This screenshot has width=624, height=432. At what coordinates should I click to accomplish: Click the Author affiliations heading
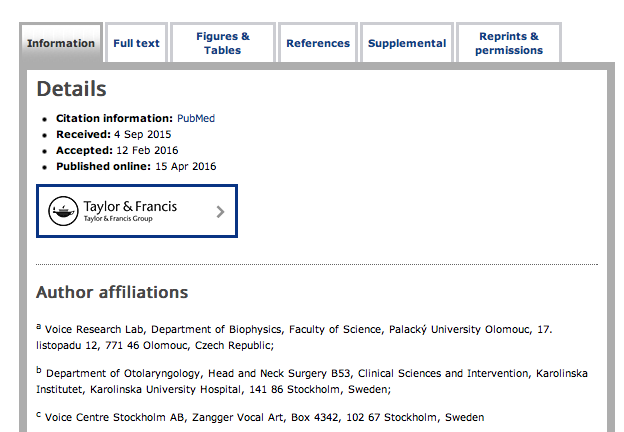point(112,292)
